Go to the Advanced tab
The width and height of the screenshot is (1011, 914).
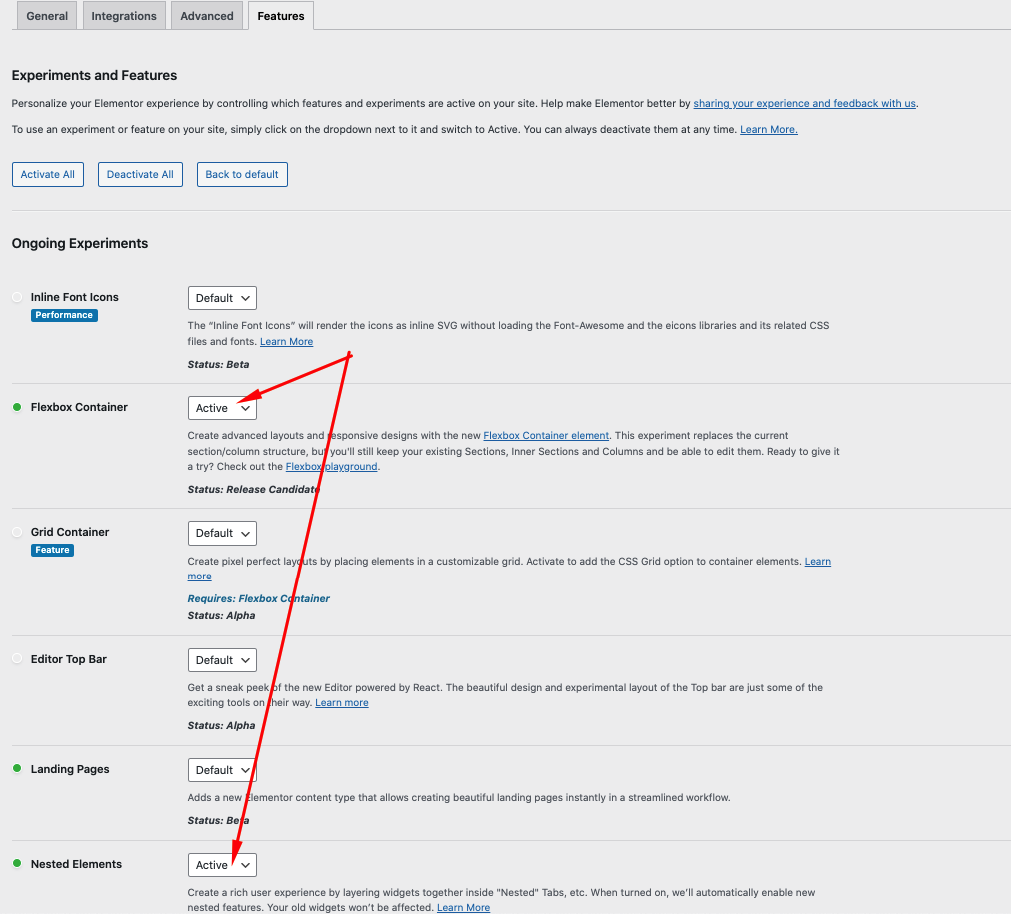tap(207, 16)
